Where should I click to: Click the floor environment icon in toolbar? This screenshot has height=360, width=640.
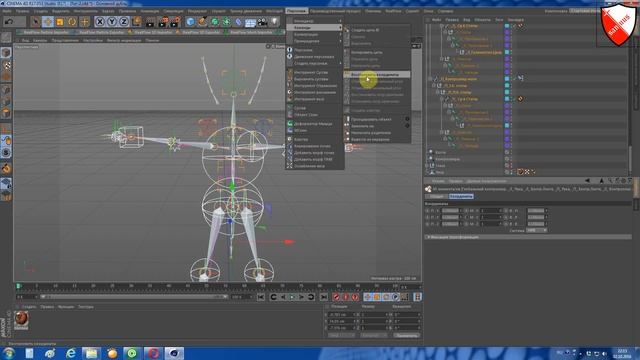tap(251, 21)
